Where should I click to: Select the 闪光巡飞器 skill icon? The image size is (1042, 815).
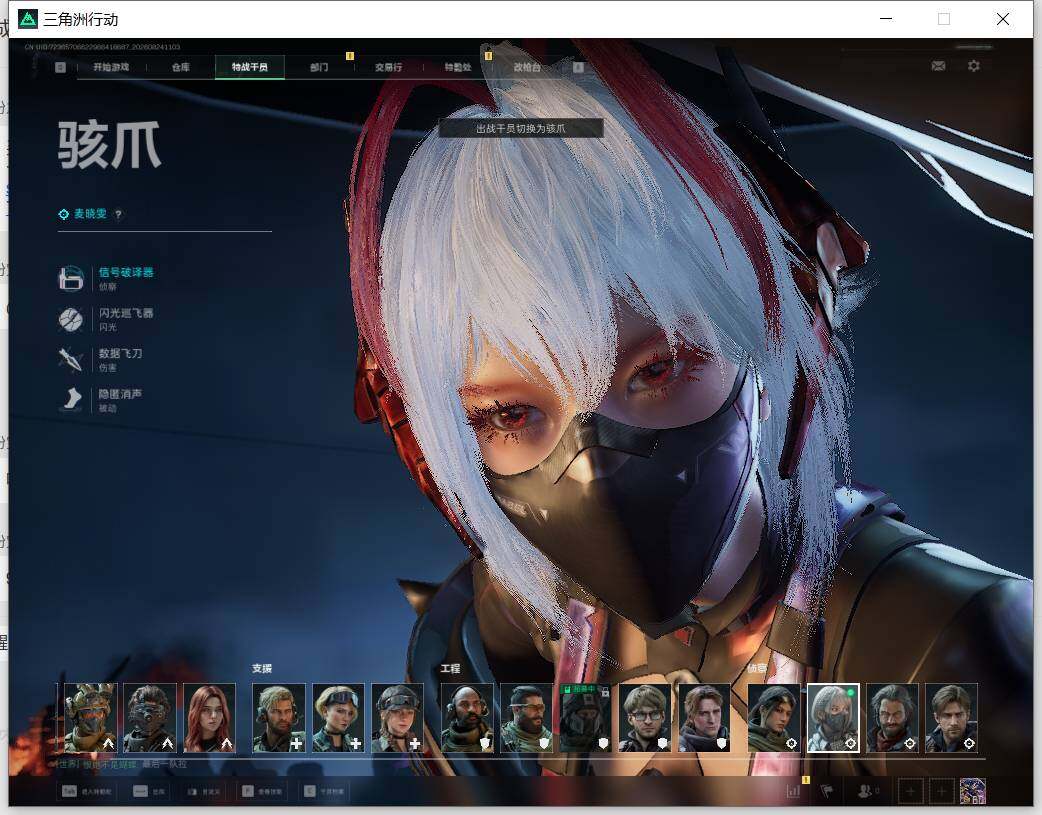coord(70,319)
